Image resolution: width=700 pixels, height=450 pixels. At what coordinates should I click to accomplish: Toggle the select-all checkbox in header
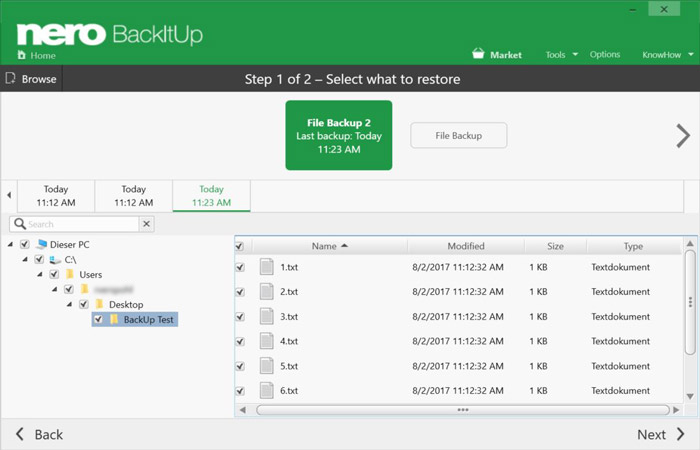click(240, 246)
